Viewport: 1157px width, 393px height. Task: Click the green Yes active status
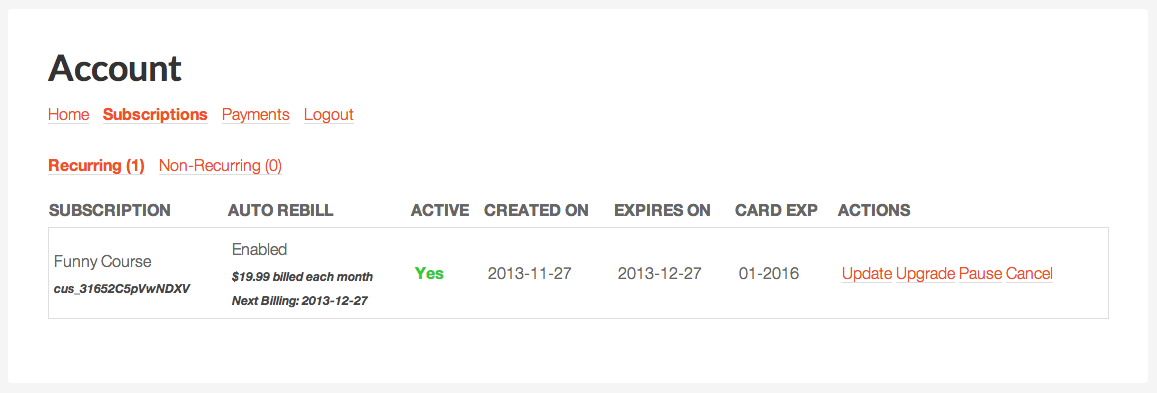[429, 274]
